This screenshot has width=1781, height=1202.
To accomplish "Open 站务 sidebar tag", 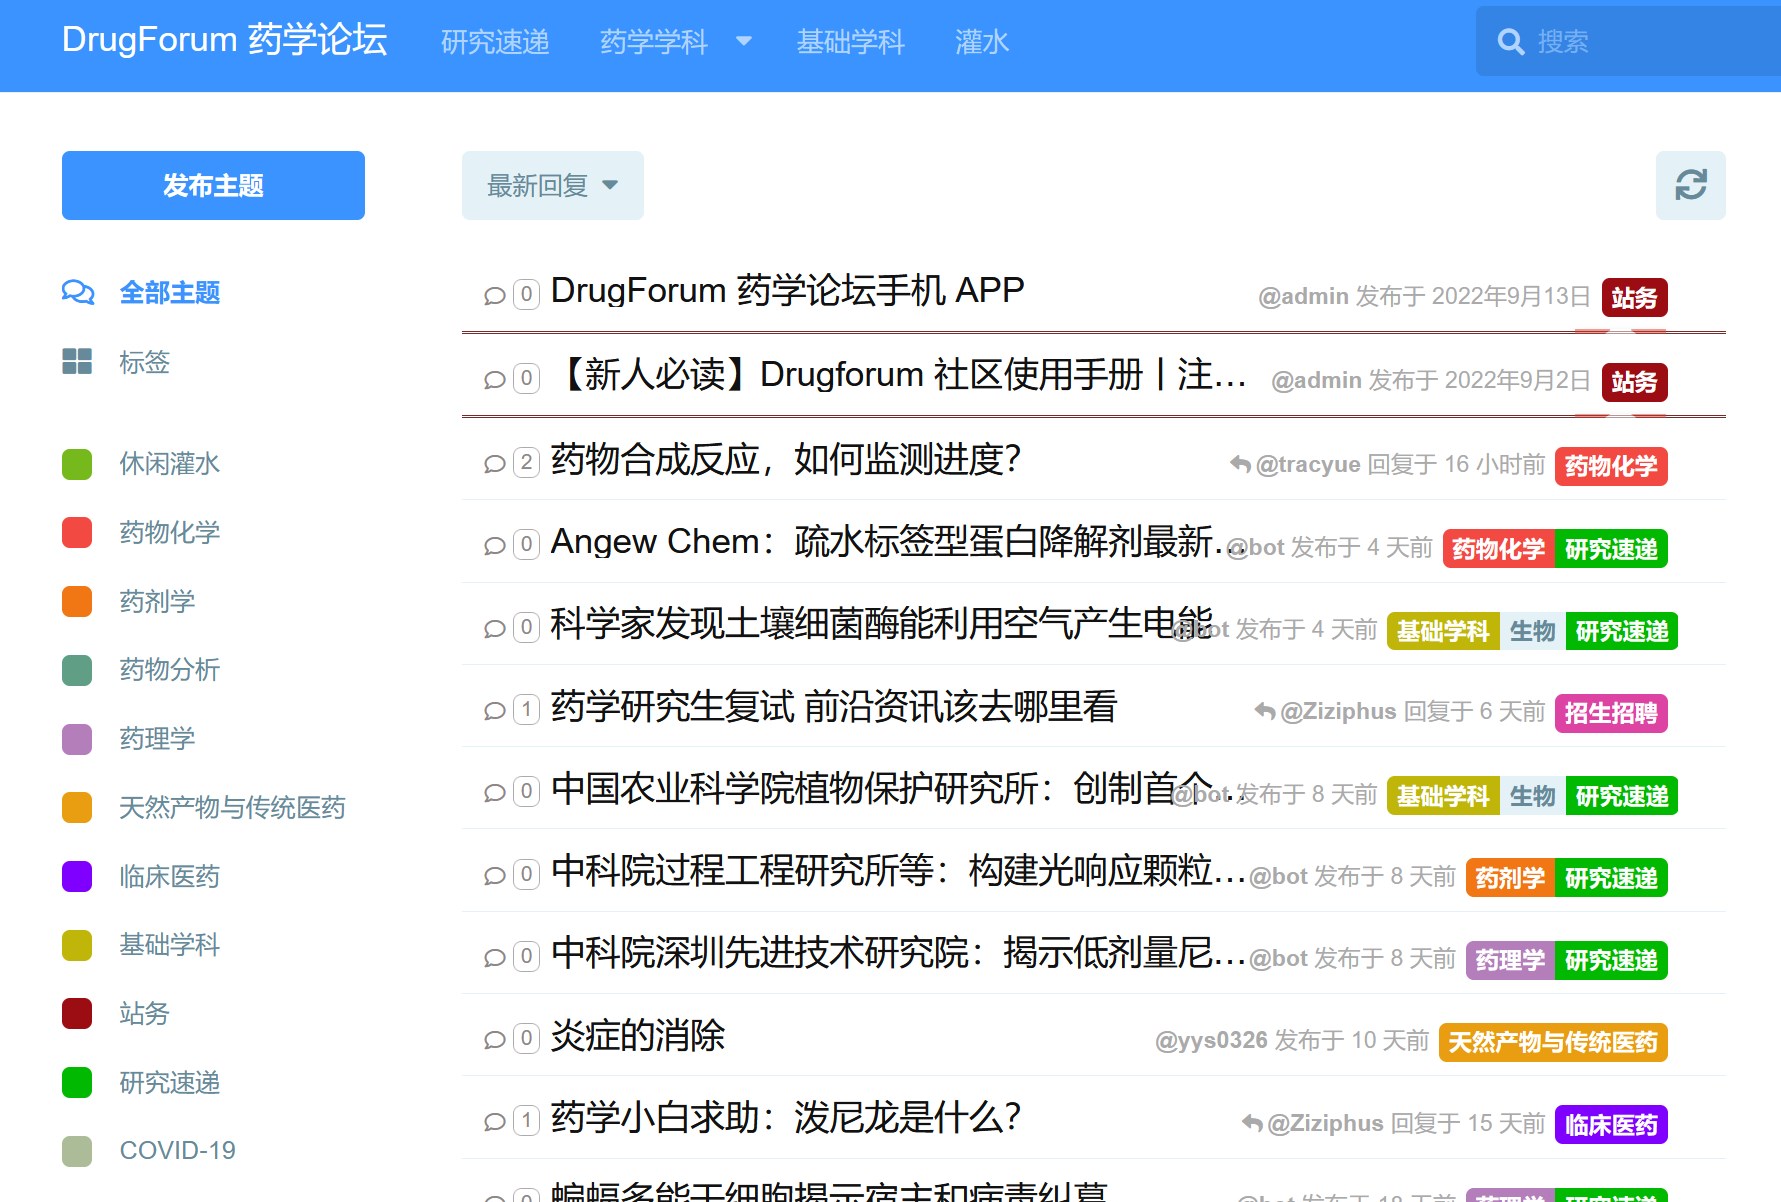I will 145,1013.
